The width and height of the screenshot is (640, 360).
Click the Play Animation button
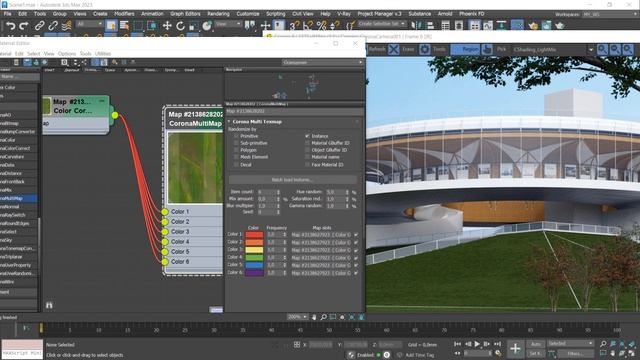coord(477,344)
